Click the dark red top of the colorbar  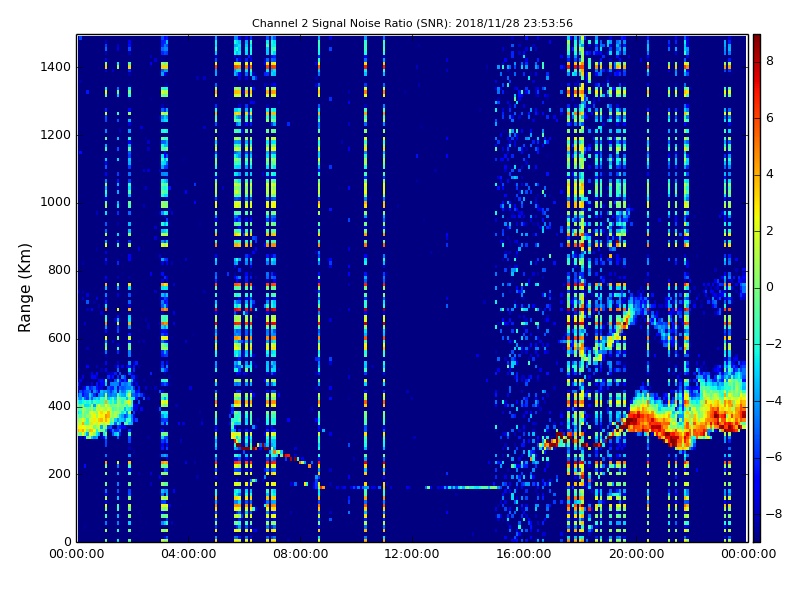pos(757,42)
